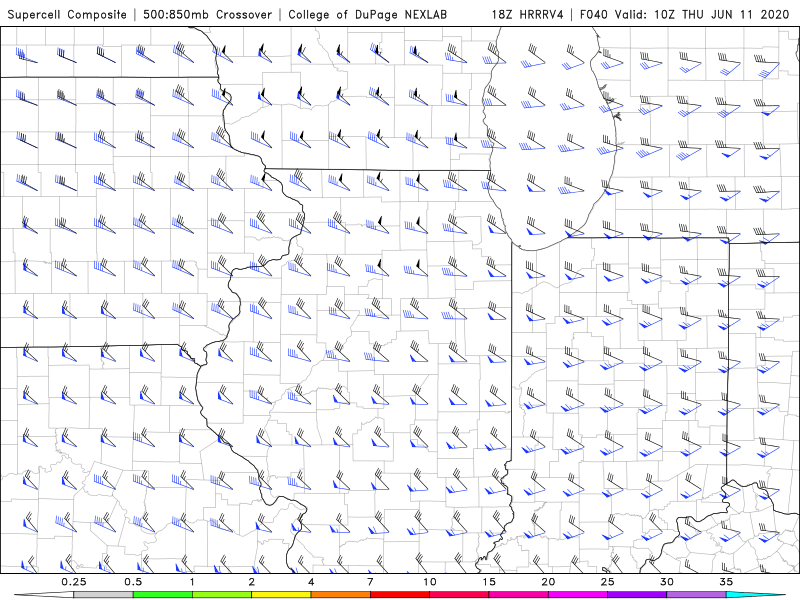Click the "15" scale label
The image size is (800, 600).
click(489, 582)
